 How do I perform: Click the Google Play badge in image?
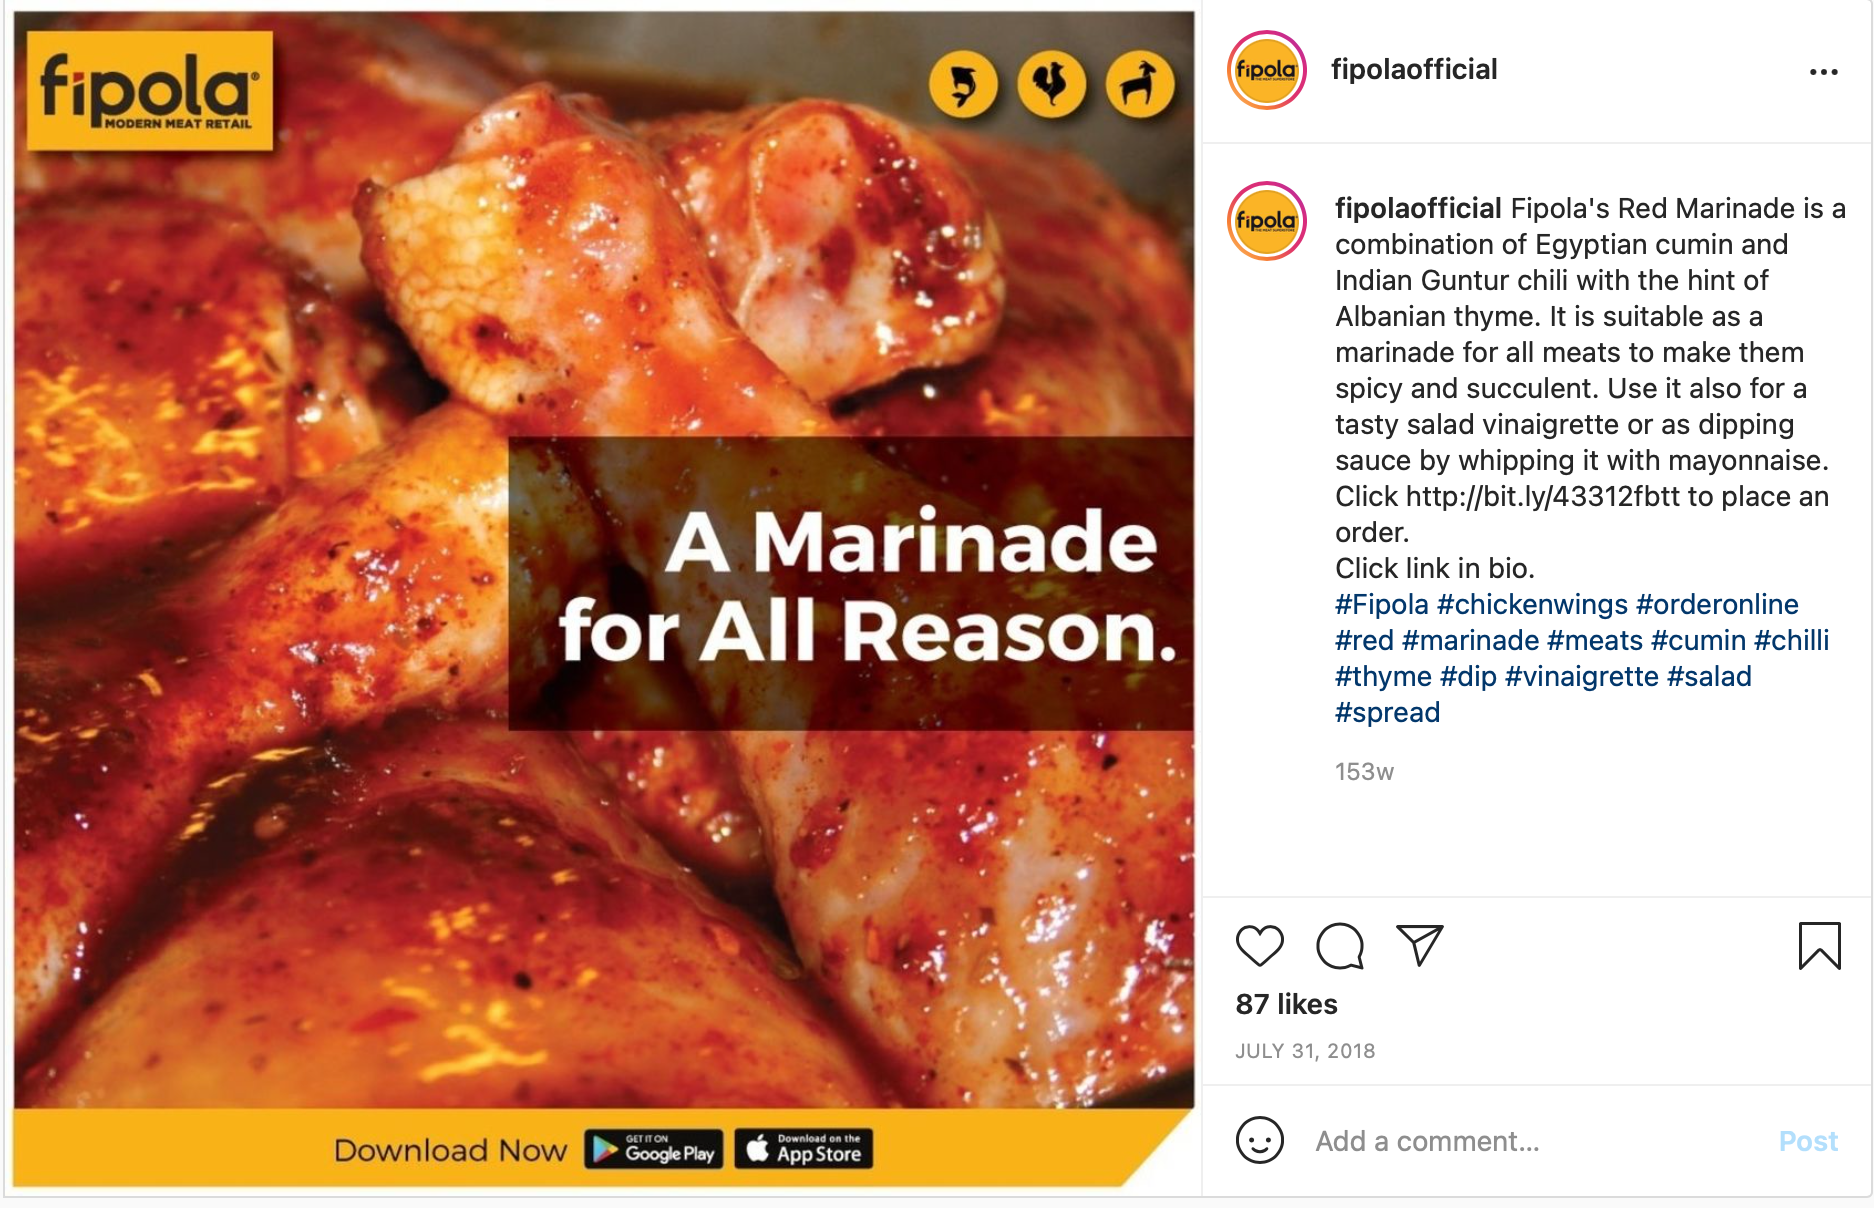pyautogui.click(x=654, y=1149)
